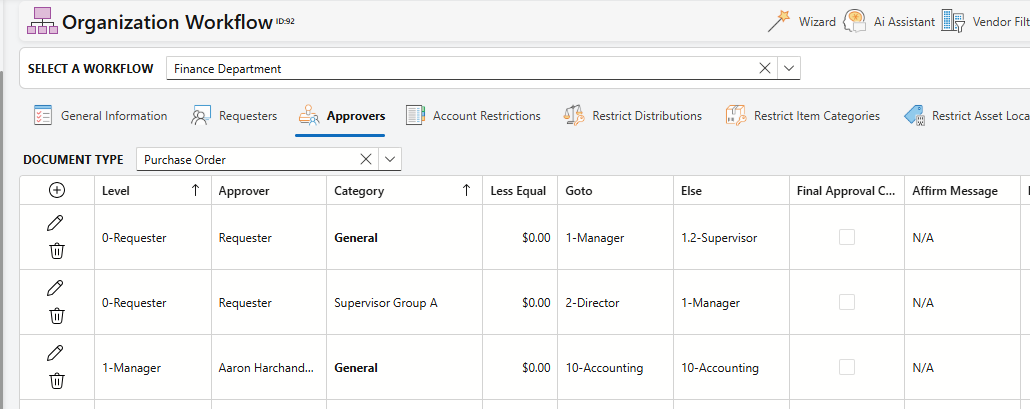Sort by the Category column header
The image size is (1030, 409).
[x=359, y=191]
